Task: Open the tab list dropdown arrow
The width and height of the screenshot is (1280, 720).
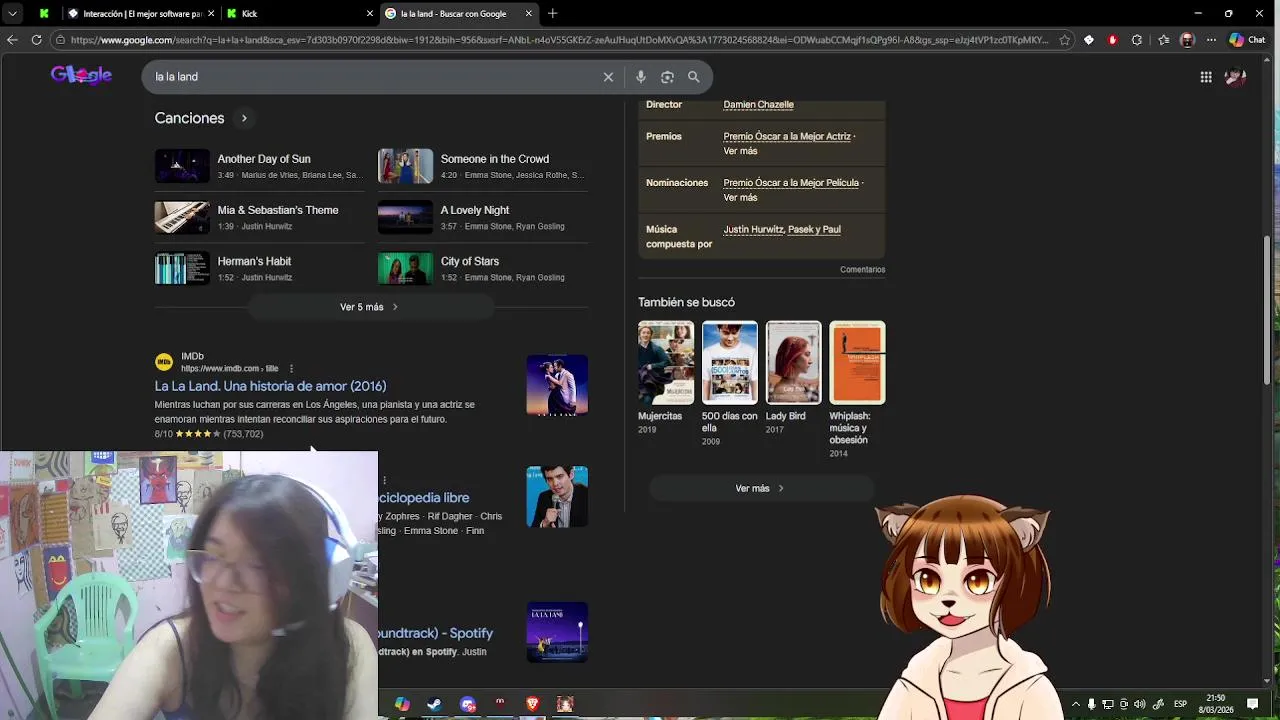Action: (x=12, y=13)
